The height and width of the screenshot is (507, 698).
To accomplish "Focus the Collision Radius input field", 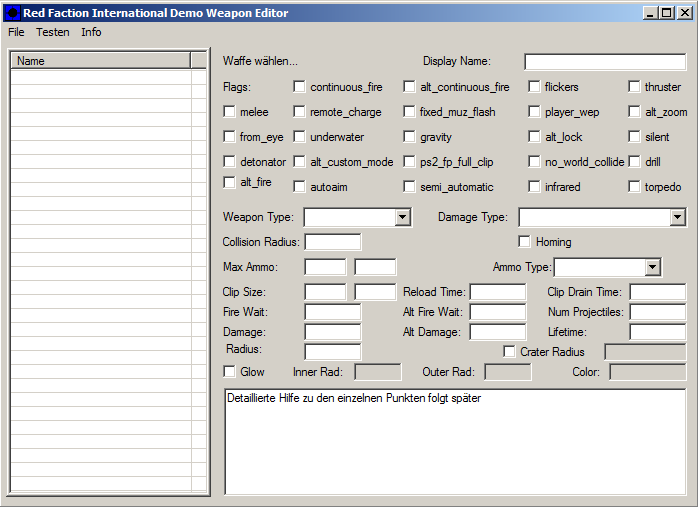I will (332, 242).
